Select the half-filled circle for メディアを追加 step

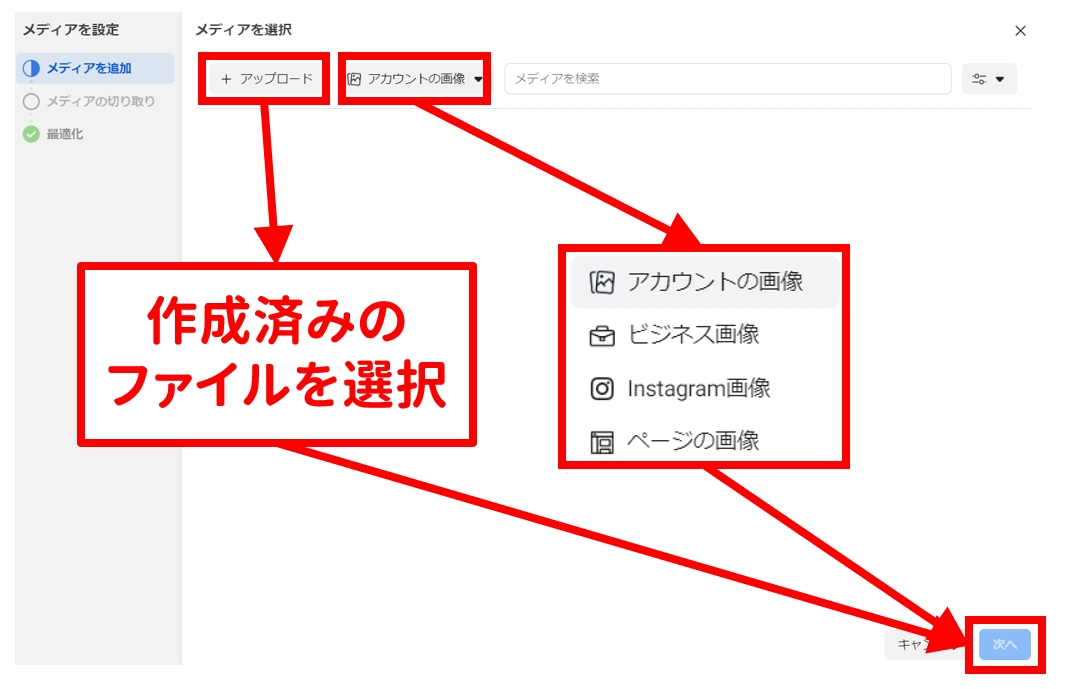click(31, 69)
